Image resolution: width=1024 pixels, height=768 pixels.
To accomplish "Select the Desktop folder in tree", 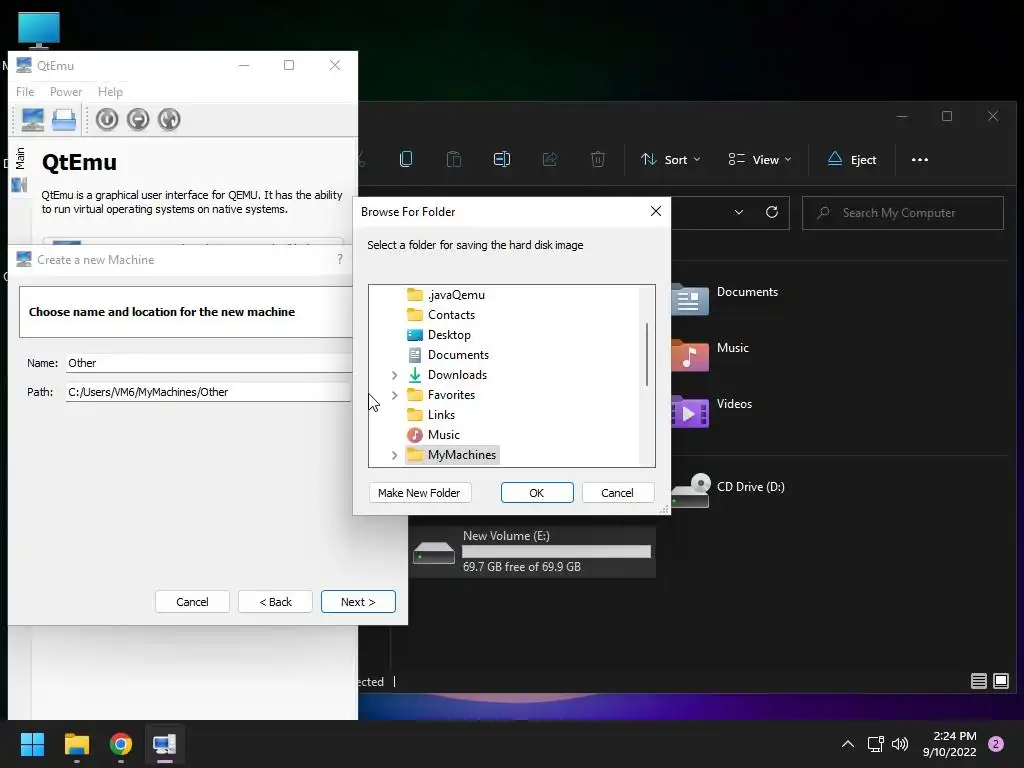I will pos(439,335).
